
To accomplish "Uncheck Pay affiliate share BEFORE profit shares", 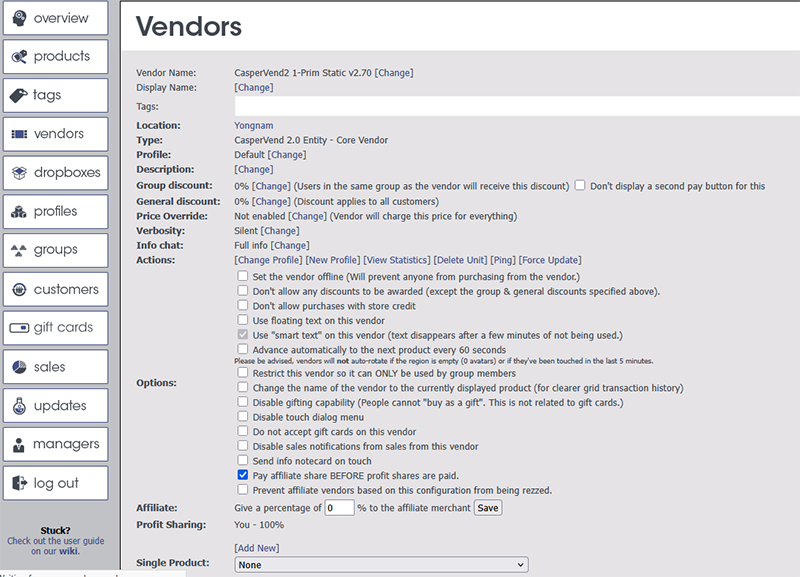I will tap(243, 476).
